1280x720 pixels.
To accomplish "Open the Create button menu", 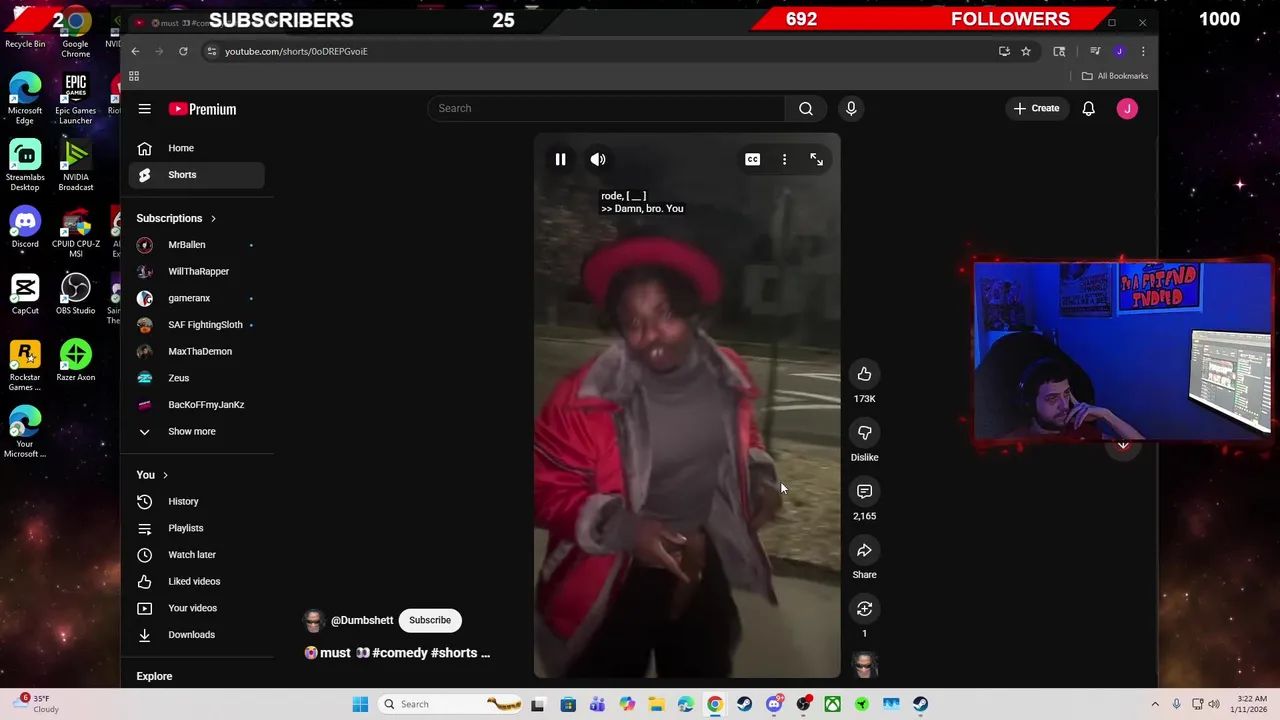I will [1036, 108].
